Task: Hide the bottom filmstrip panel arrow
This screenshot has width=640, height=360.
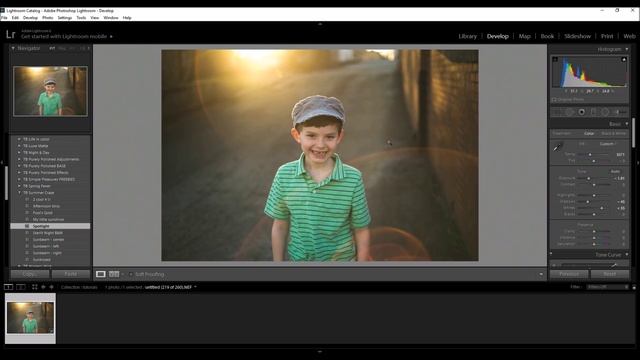Action: pyautogui.click(x=320, y=351)
